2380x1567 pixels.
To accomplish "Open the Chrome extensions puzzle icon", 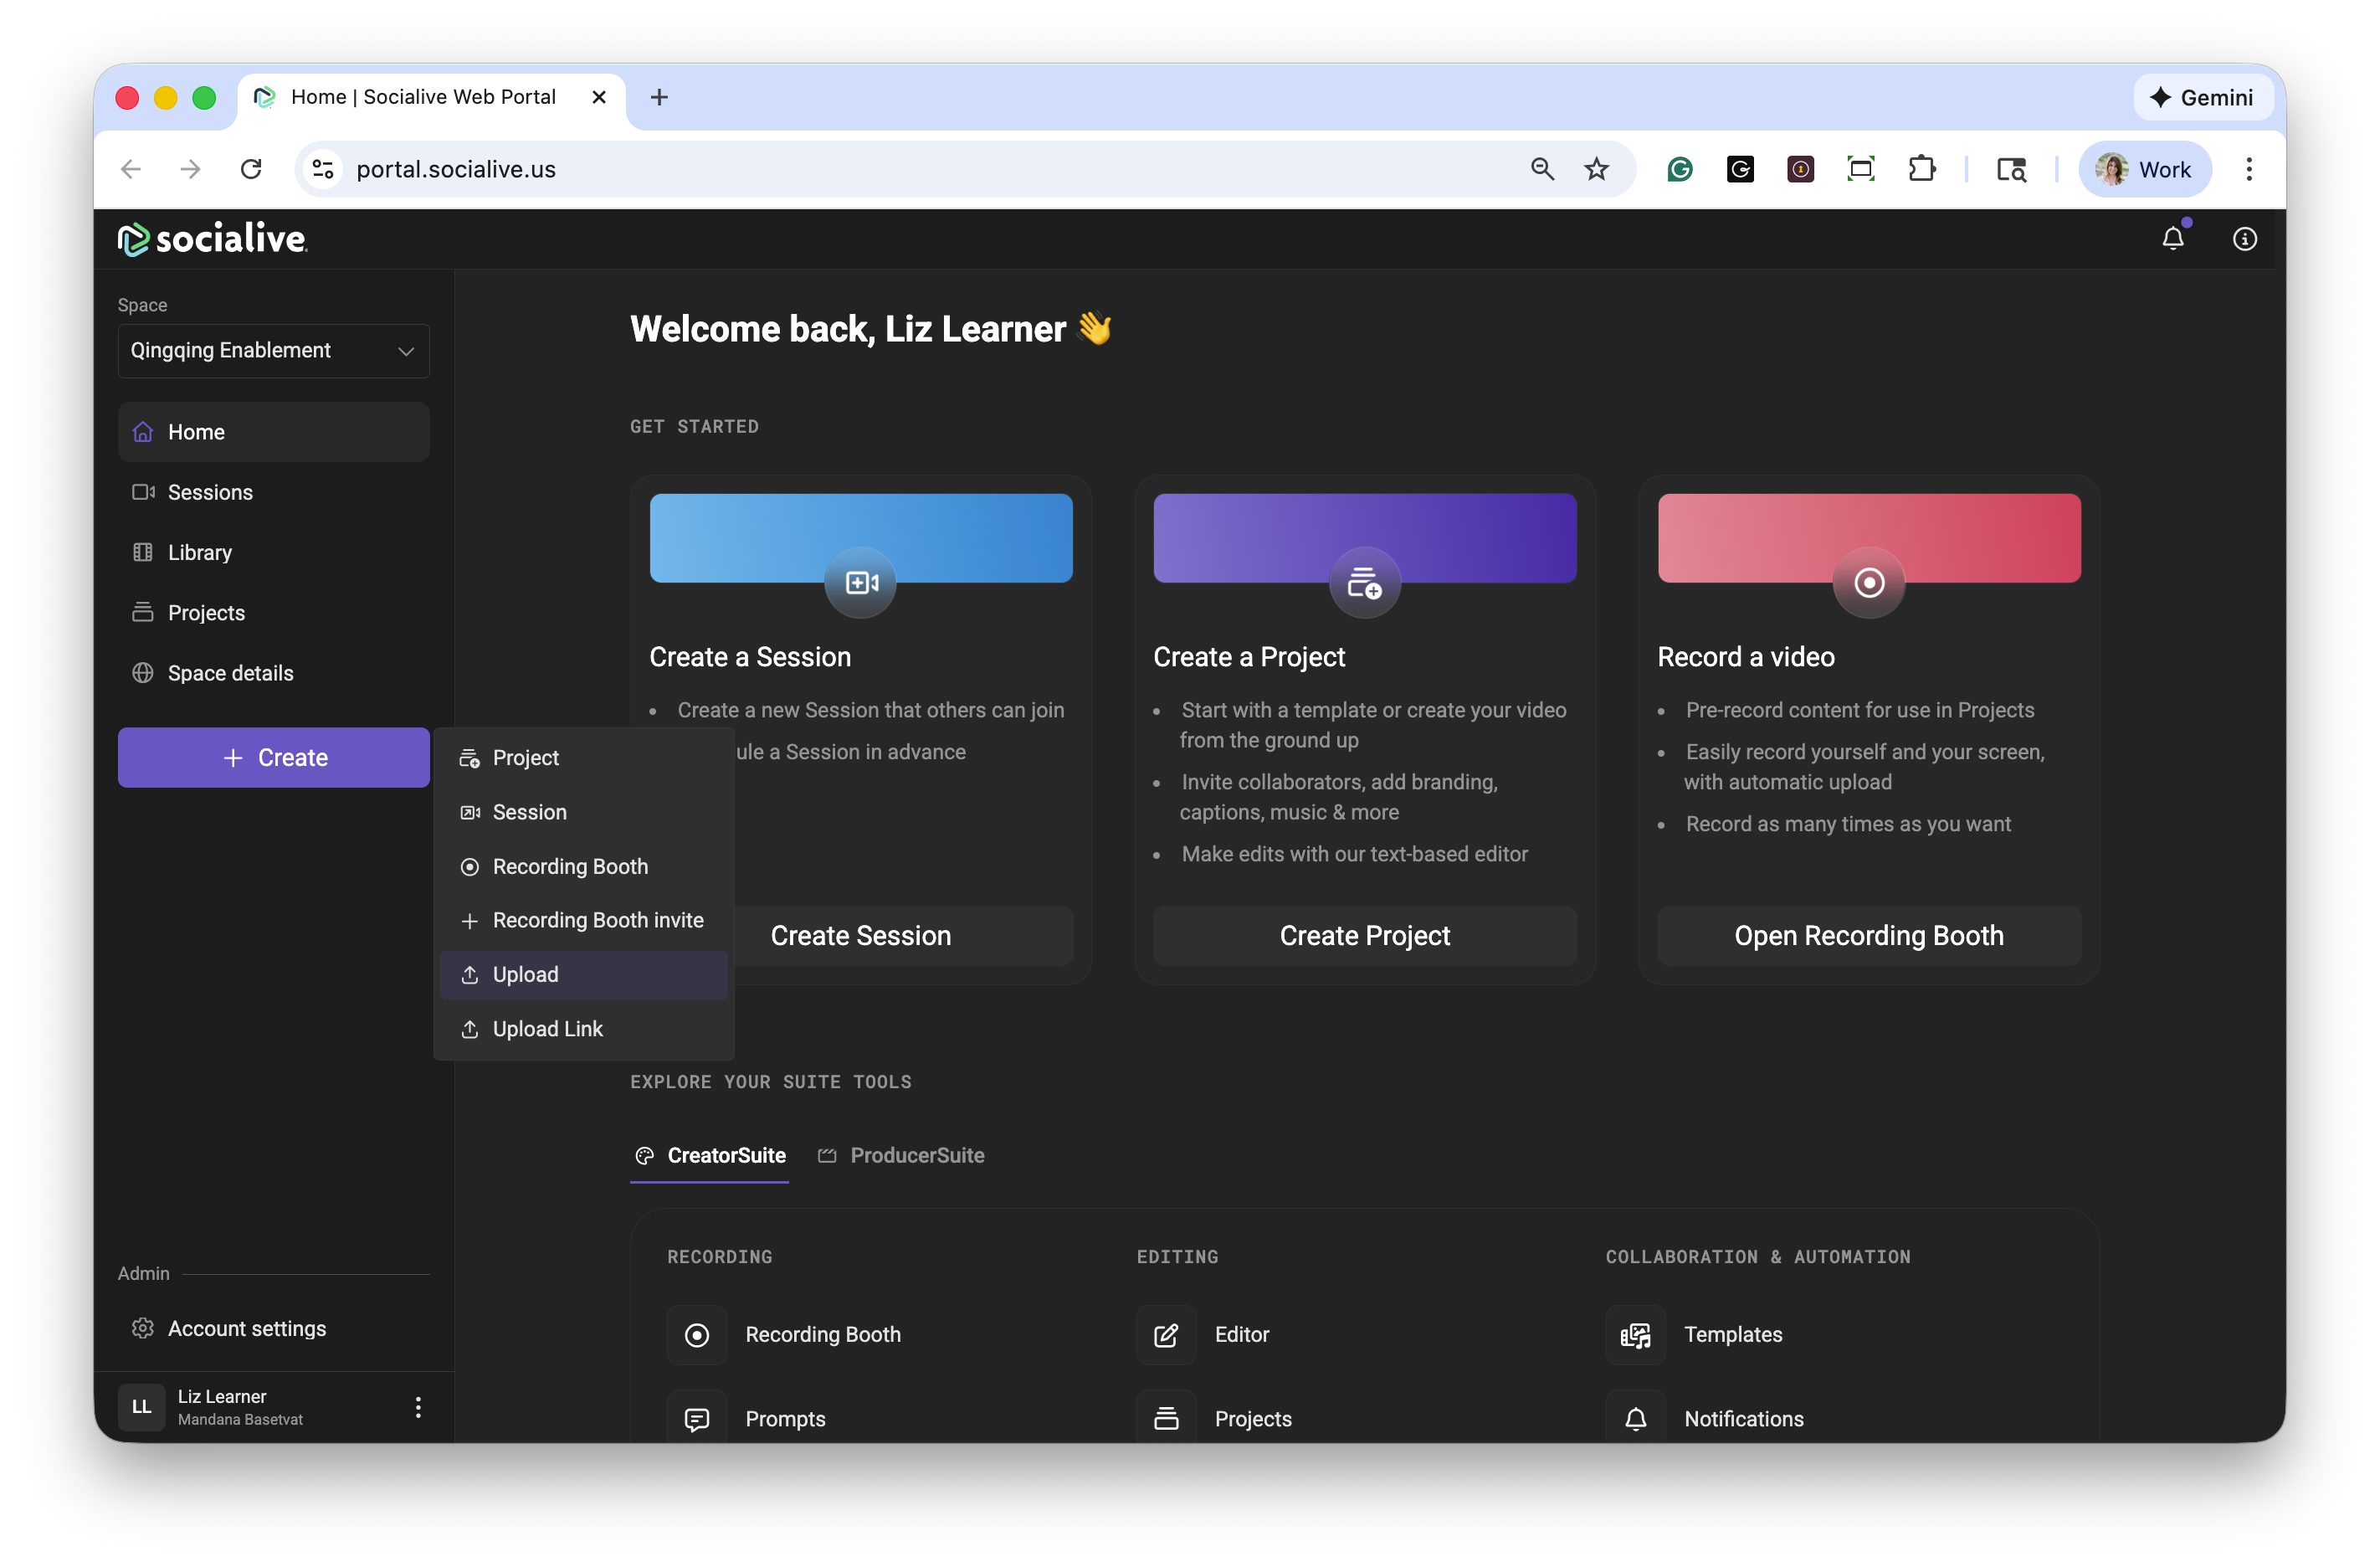I will 1921,170.
